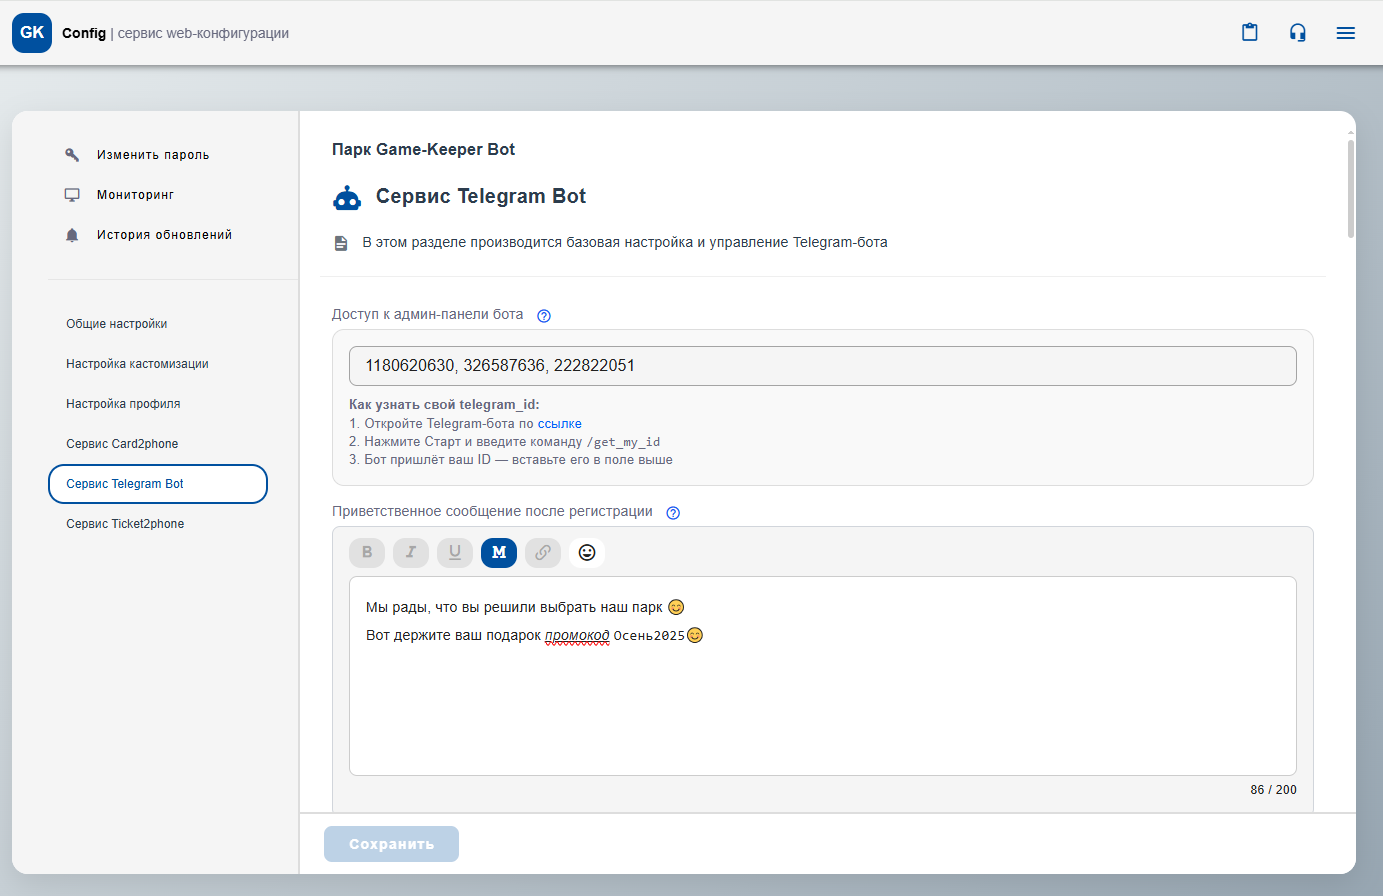Insert a link via chain icon
The width and height of the screenshot is (1383, 896).
pos(543,553)
